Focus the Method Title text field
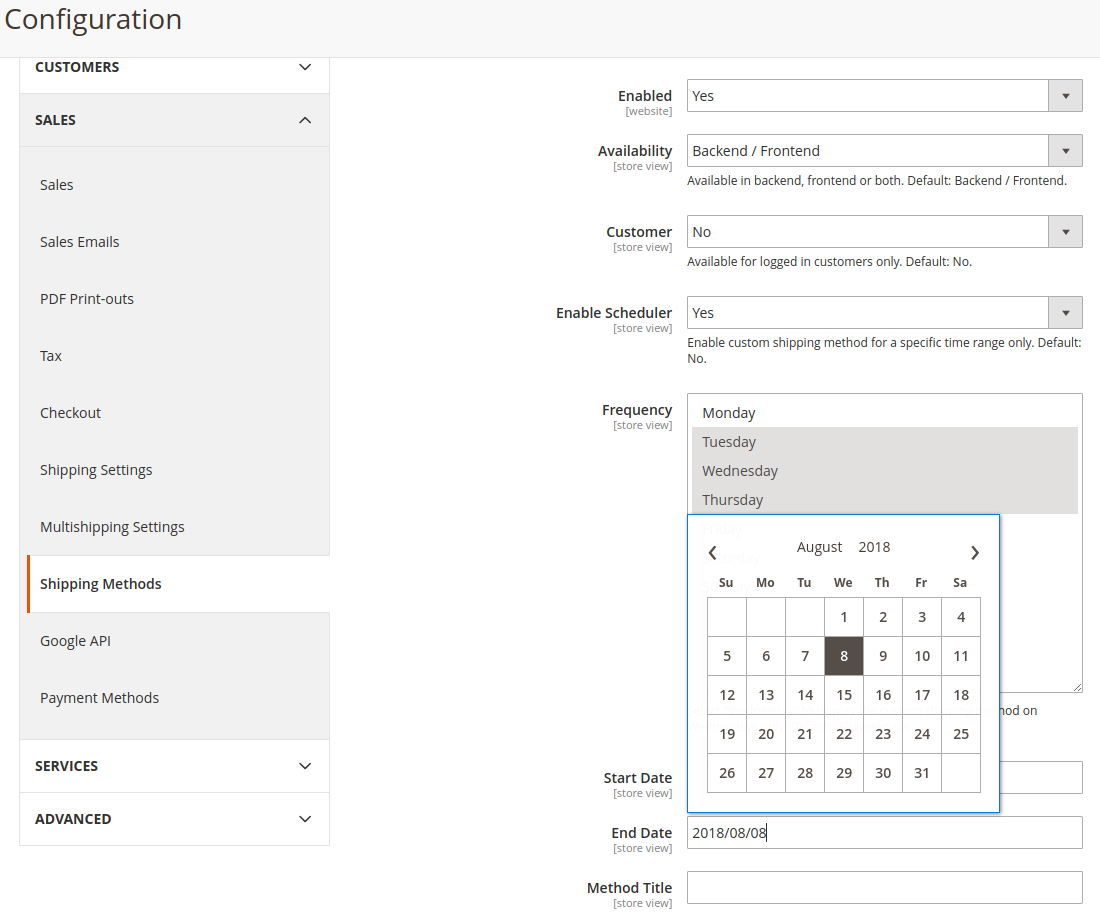The width and height of the screenshot is (1100, 917). (884, 888)
